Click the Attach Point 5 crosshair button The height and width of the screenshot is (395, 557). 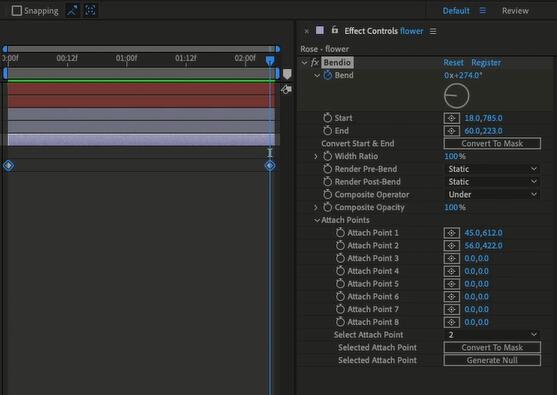pyautogui.click(x=451, y=284)
